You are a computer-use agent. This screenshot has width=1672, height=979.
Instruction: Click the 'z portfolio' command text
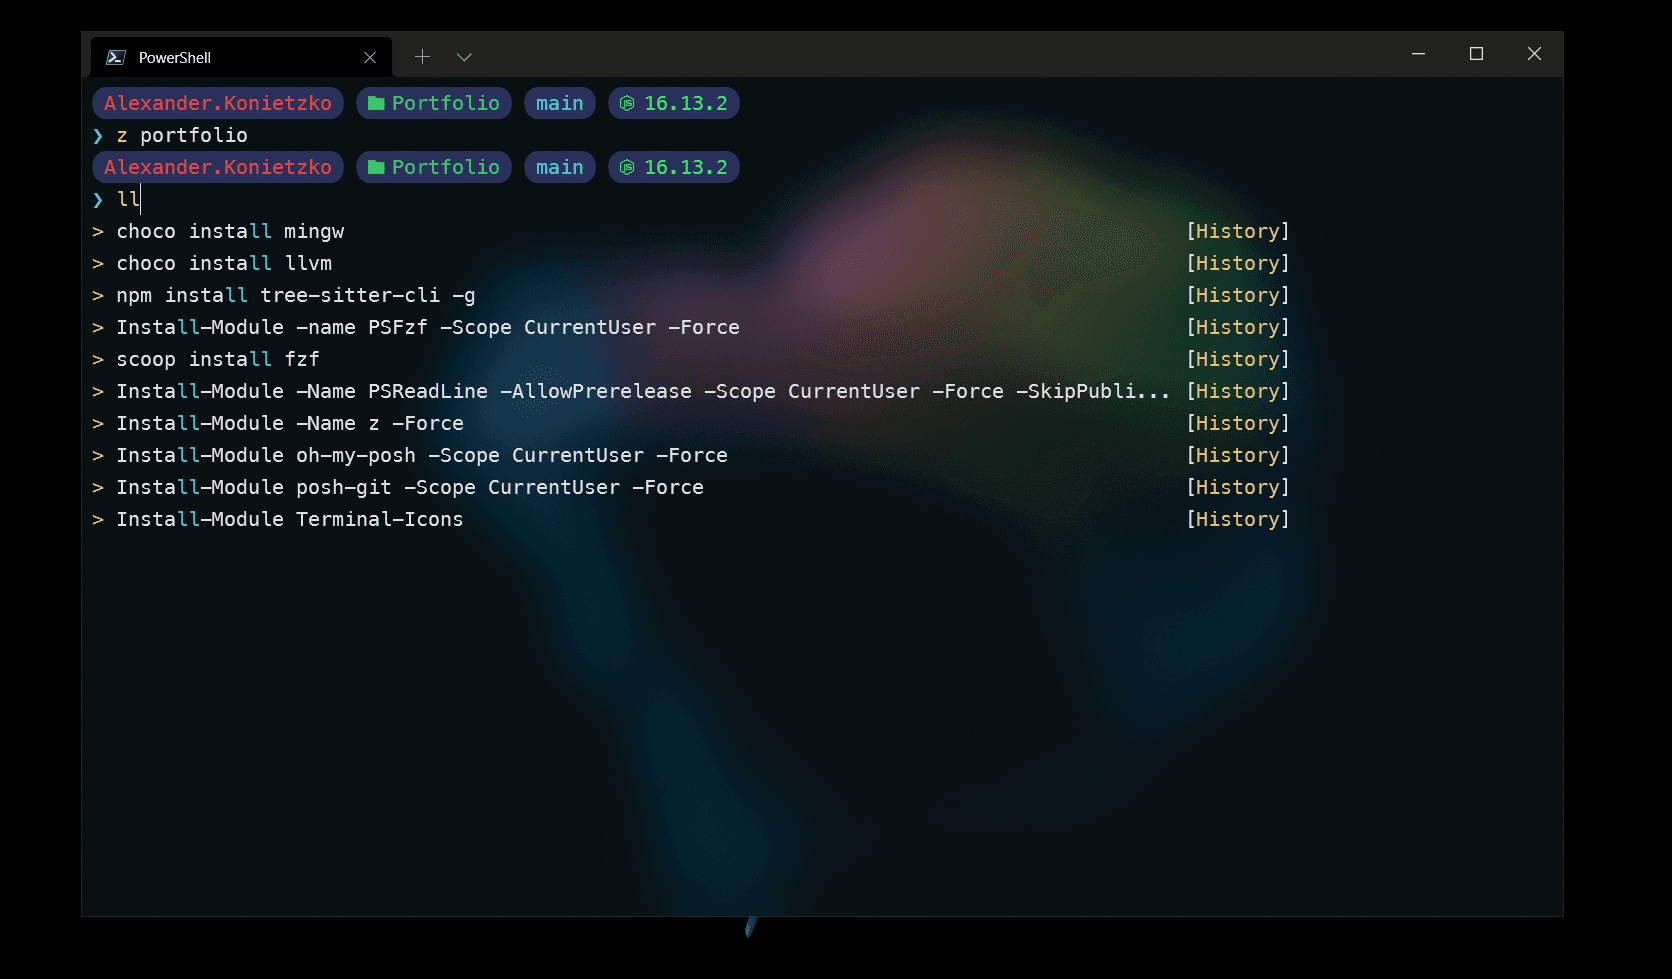click(182, 135)
